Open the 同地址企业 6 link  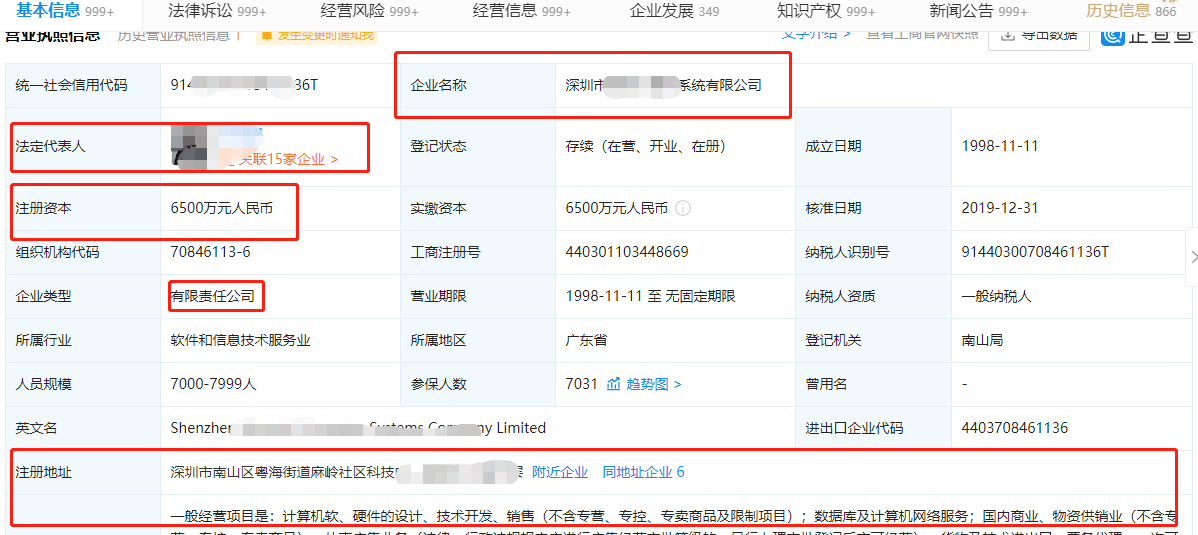point(643,472)
